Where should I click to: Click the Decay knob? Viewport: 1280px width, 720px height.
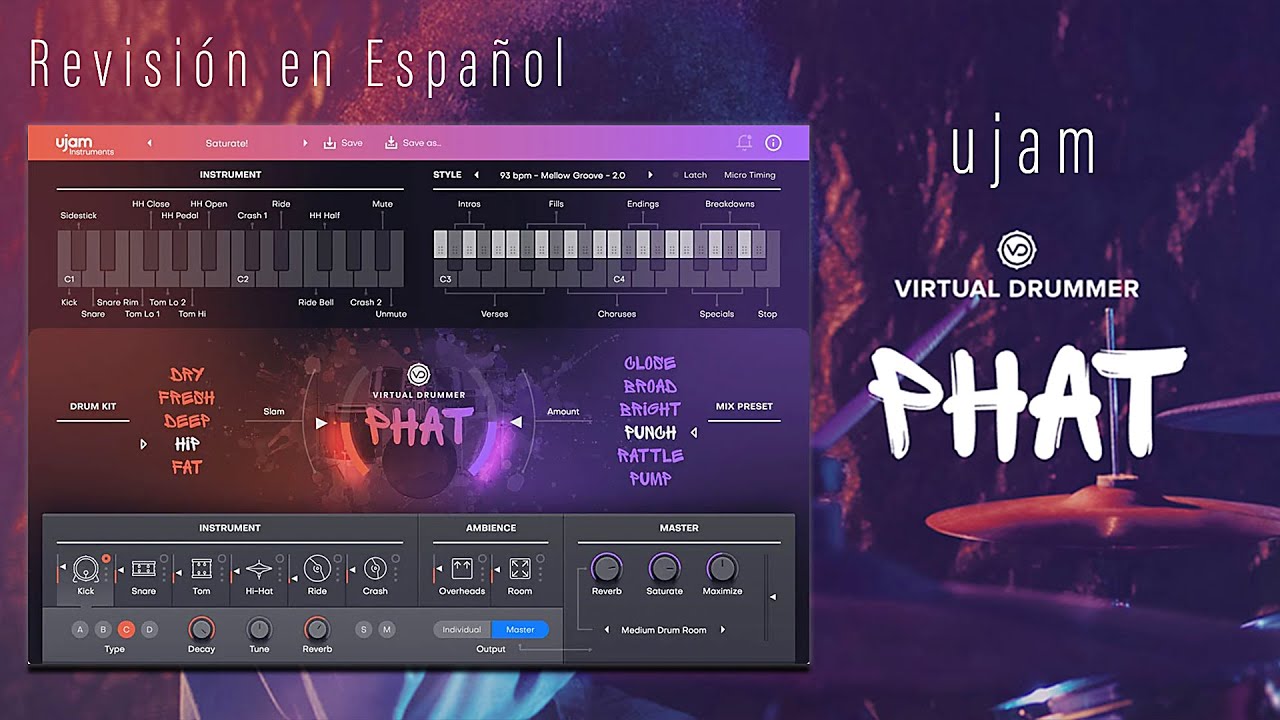201,629
